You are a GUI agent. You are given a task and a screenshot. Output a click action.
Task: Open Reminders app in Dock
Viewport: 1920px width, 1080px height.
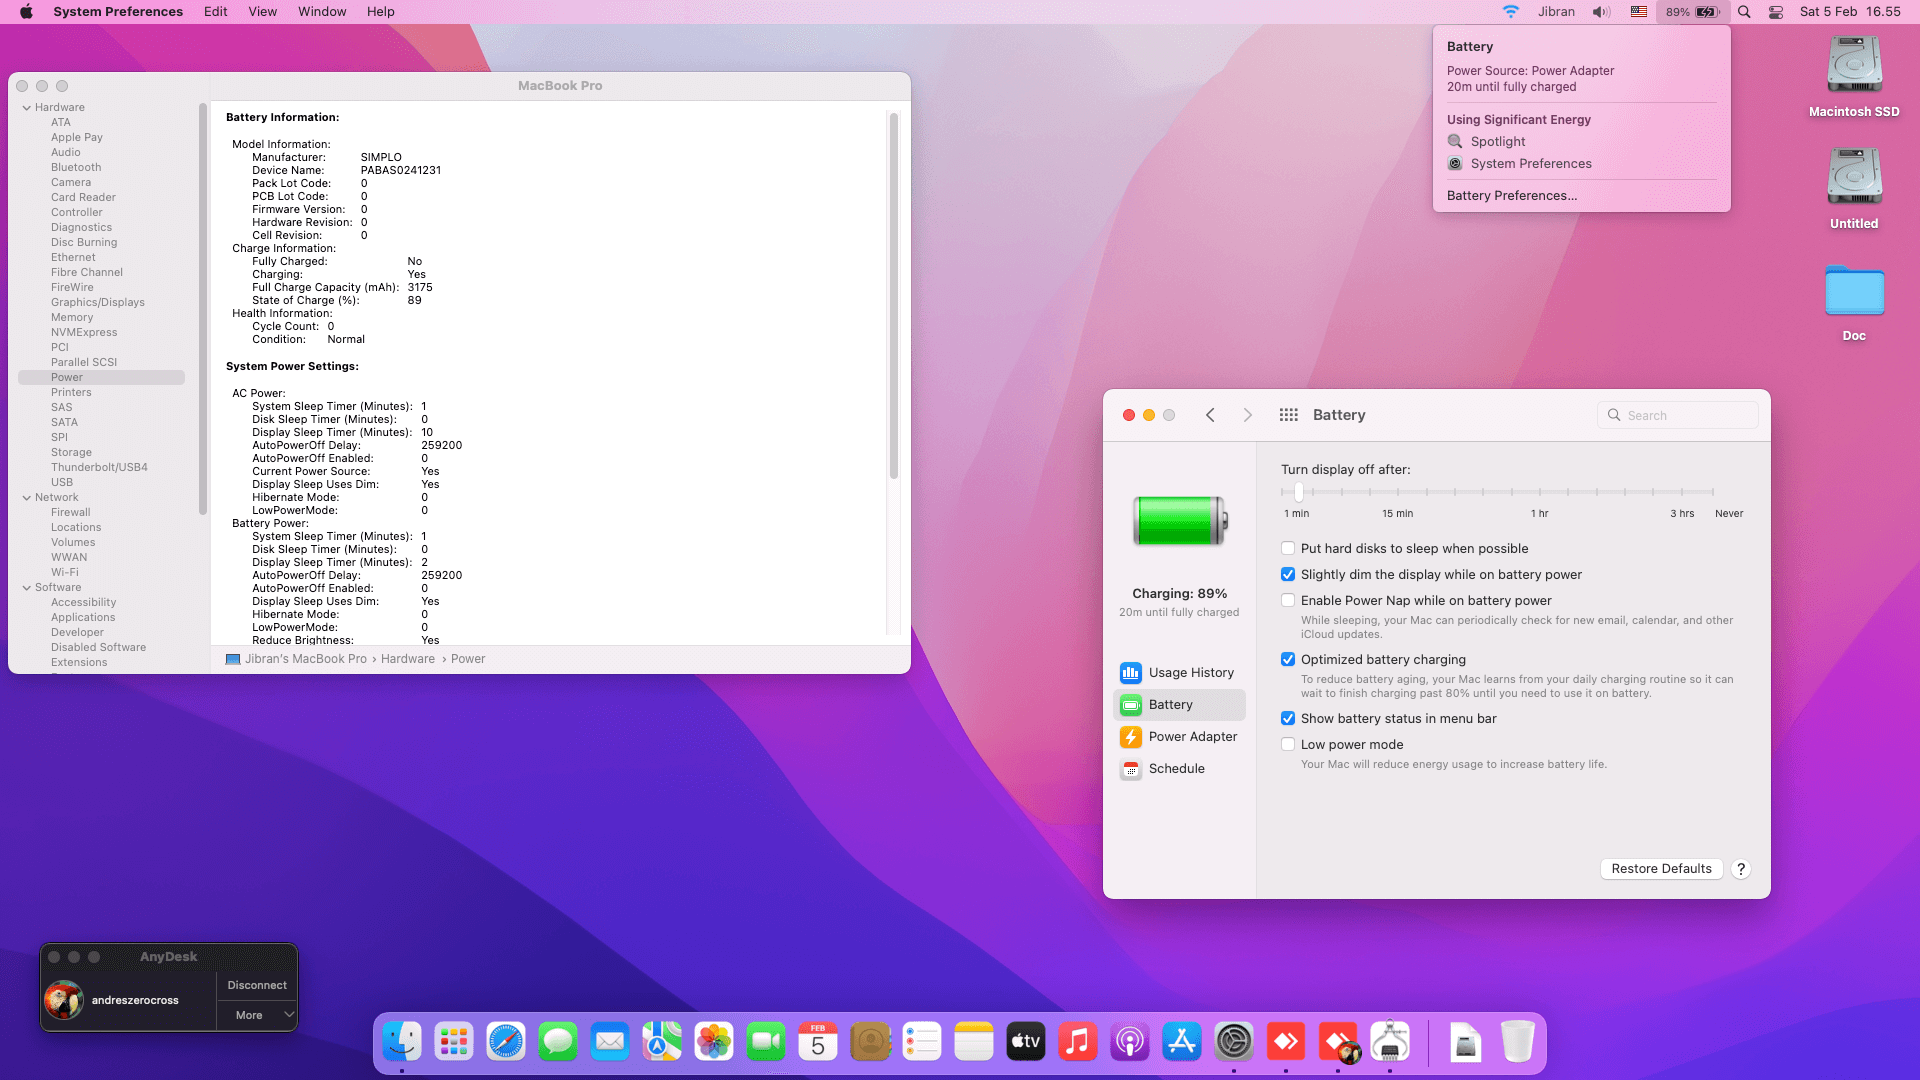(922, 1042)
